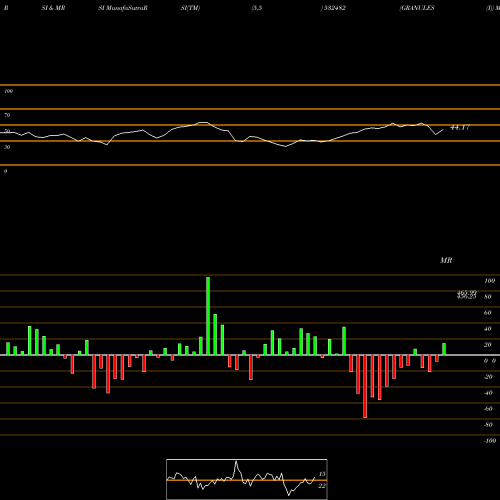Click the 60 label on MR axis
Viewport: 500px width, 500px height.
(488, 313)
